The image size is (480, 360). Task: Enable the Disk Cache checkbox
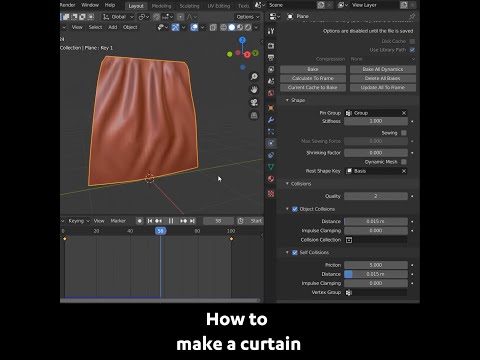(412, 41)
